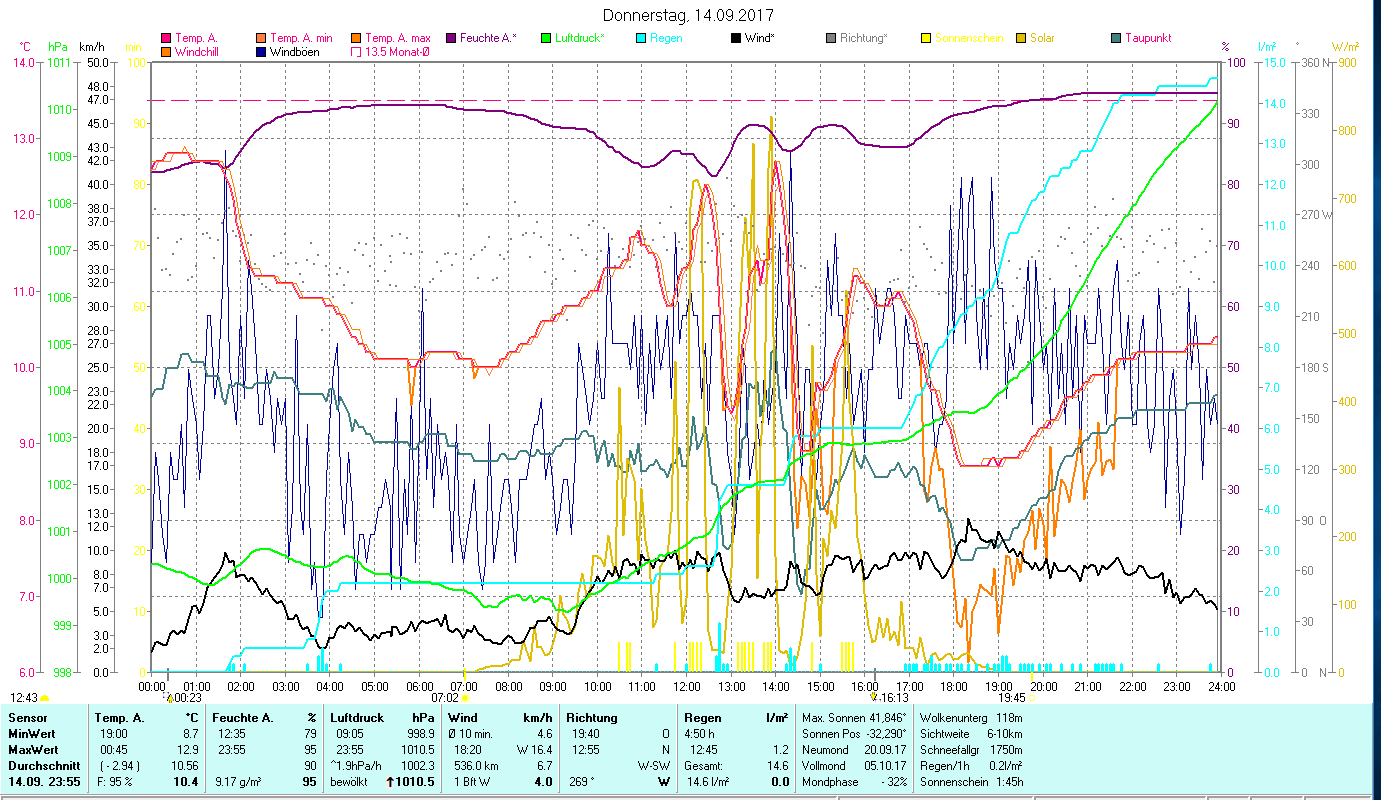The height and width of the screenshot is (800, 1381).
Task: Click the km/h axis unit label at top
Action: point(91,47)
